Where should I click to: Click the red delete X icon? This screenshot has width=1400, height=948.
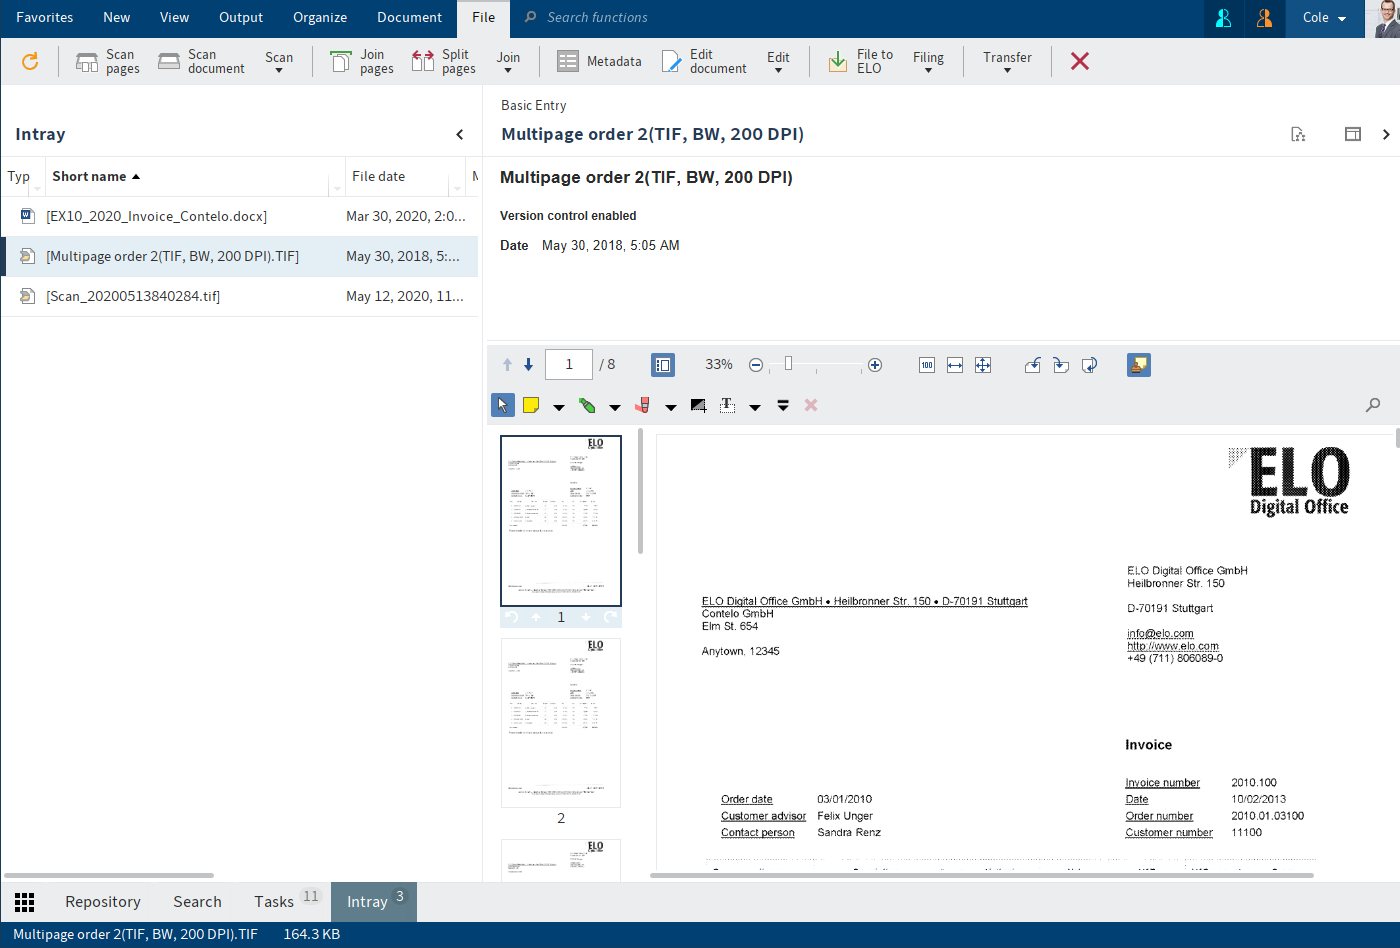(x=1079, y=62)
